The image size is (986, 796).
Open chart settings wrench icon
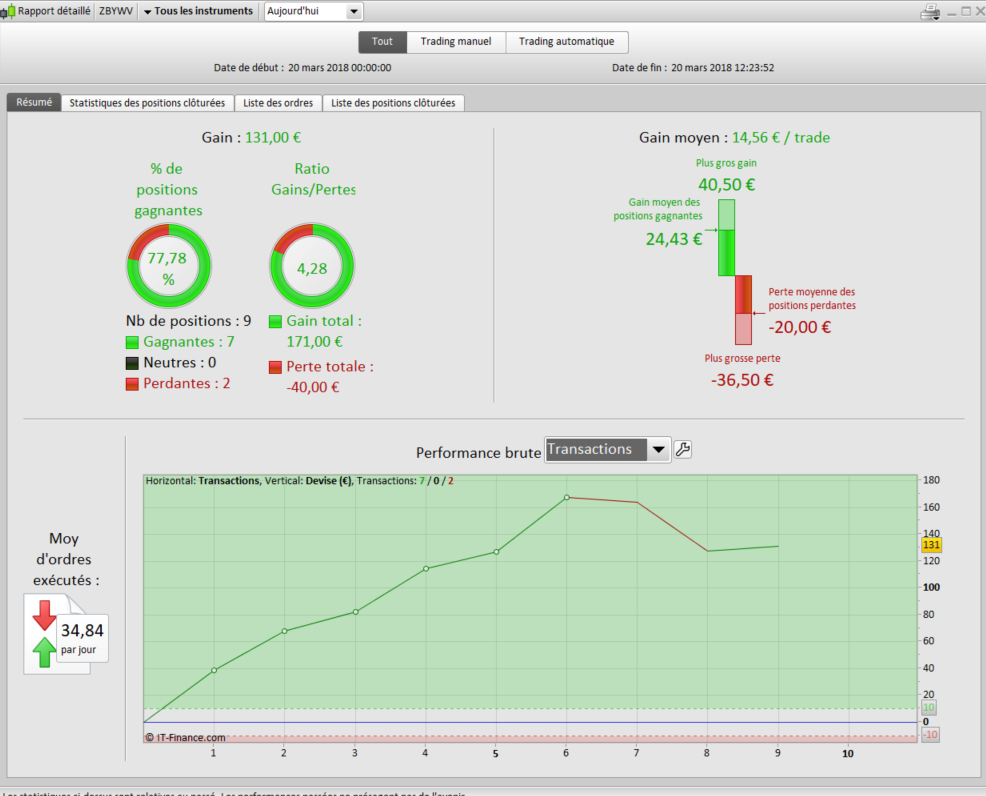[x=683, y=450]
